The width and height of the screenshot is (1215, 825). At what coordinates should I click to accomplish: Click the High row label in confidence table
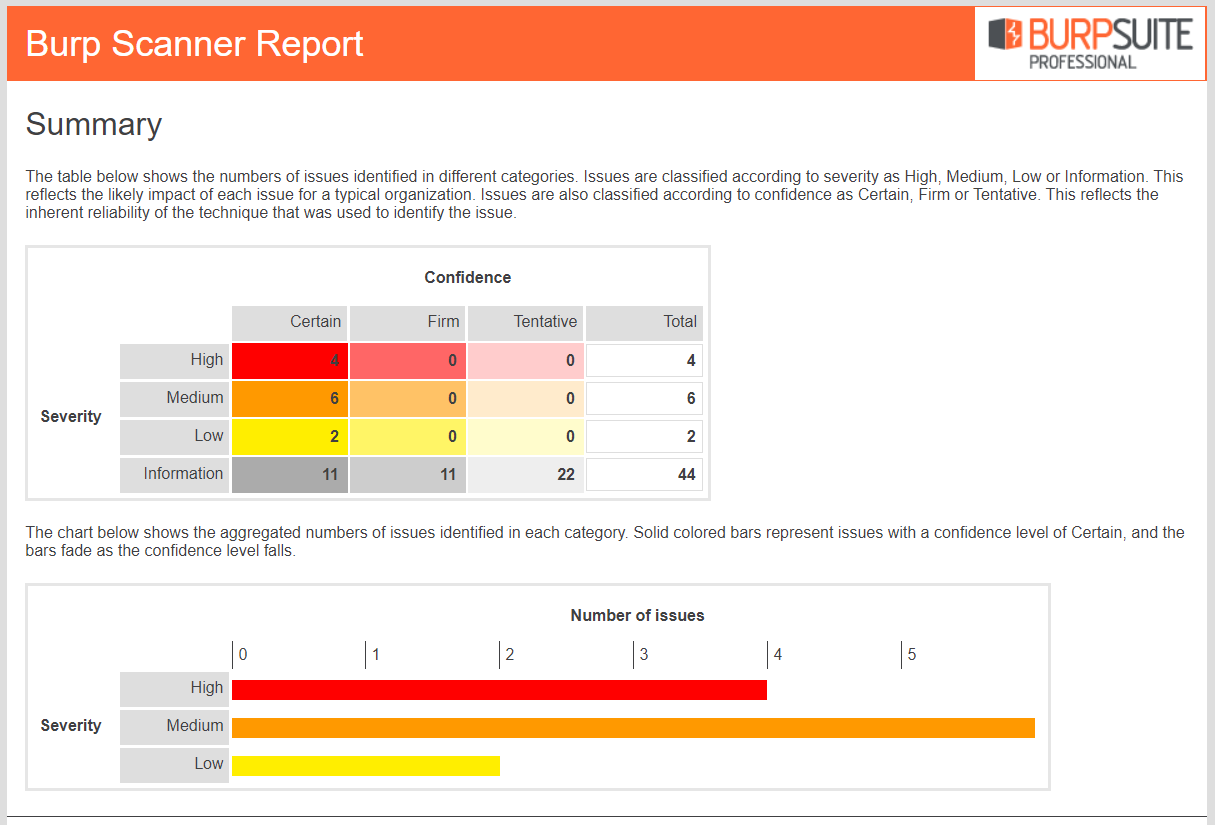point(175,360)
